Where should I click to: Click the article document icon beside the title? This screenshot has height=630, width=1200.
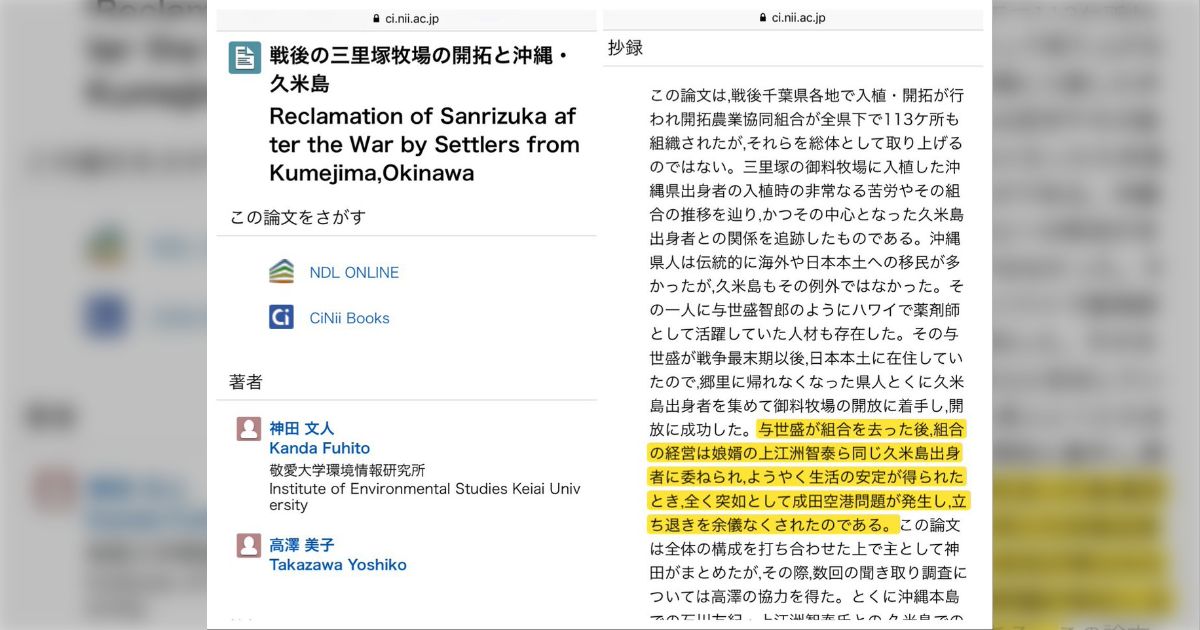pos(245,57)
